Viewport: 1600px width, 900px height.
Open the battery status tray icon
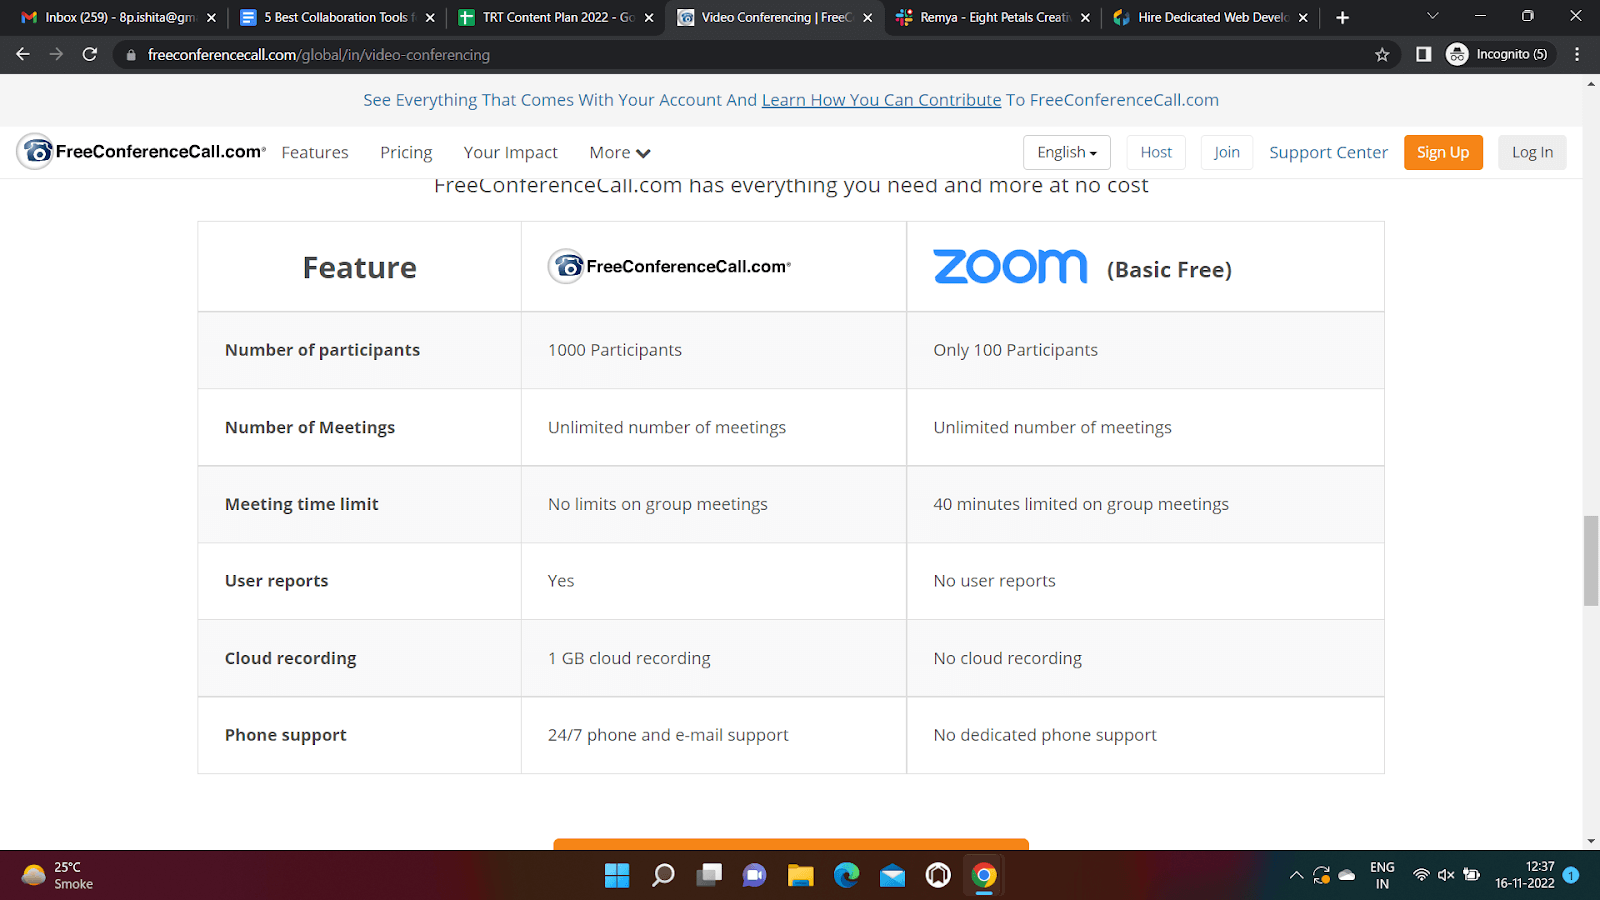tap(1471, 875)
